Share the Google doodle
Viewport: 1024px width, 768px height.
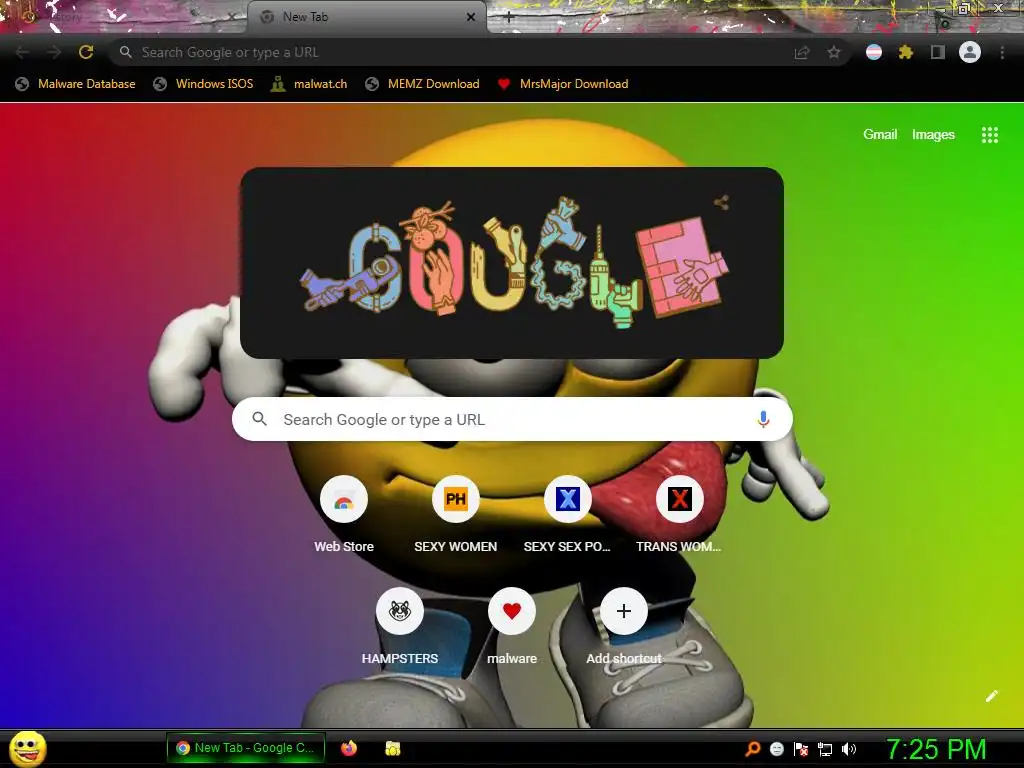(721, 202)
